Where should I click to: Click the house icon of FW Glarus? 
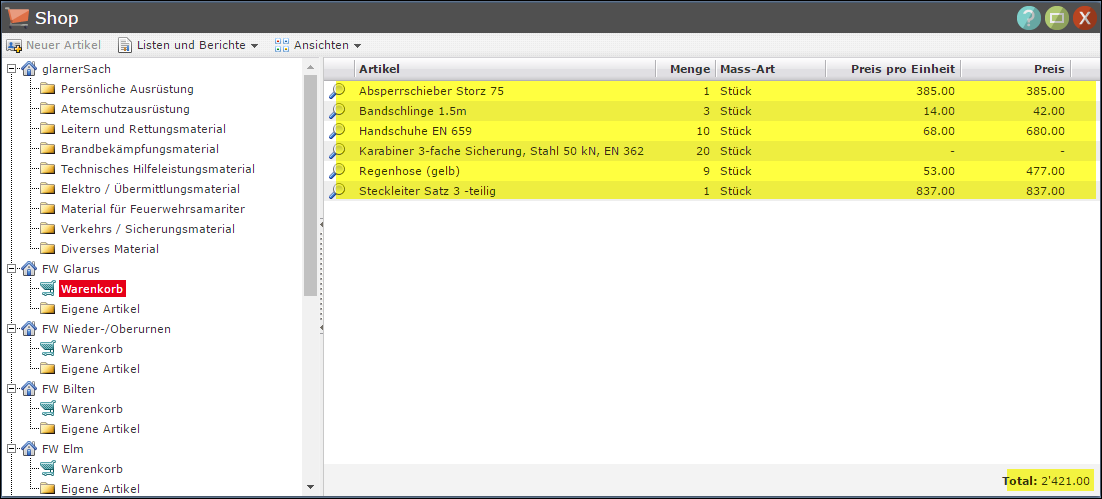coord(29,269)
